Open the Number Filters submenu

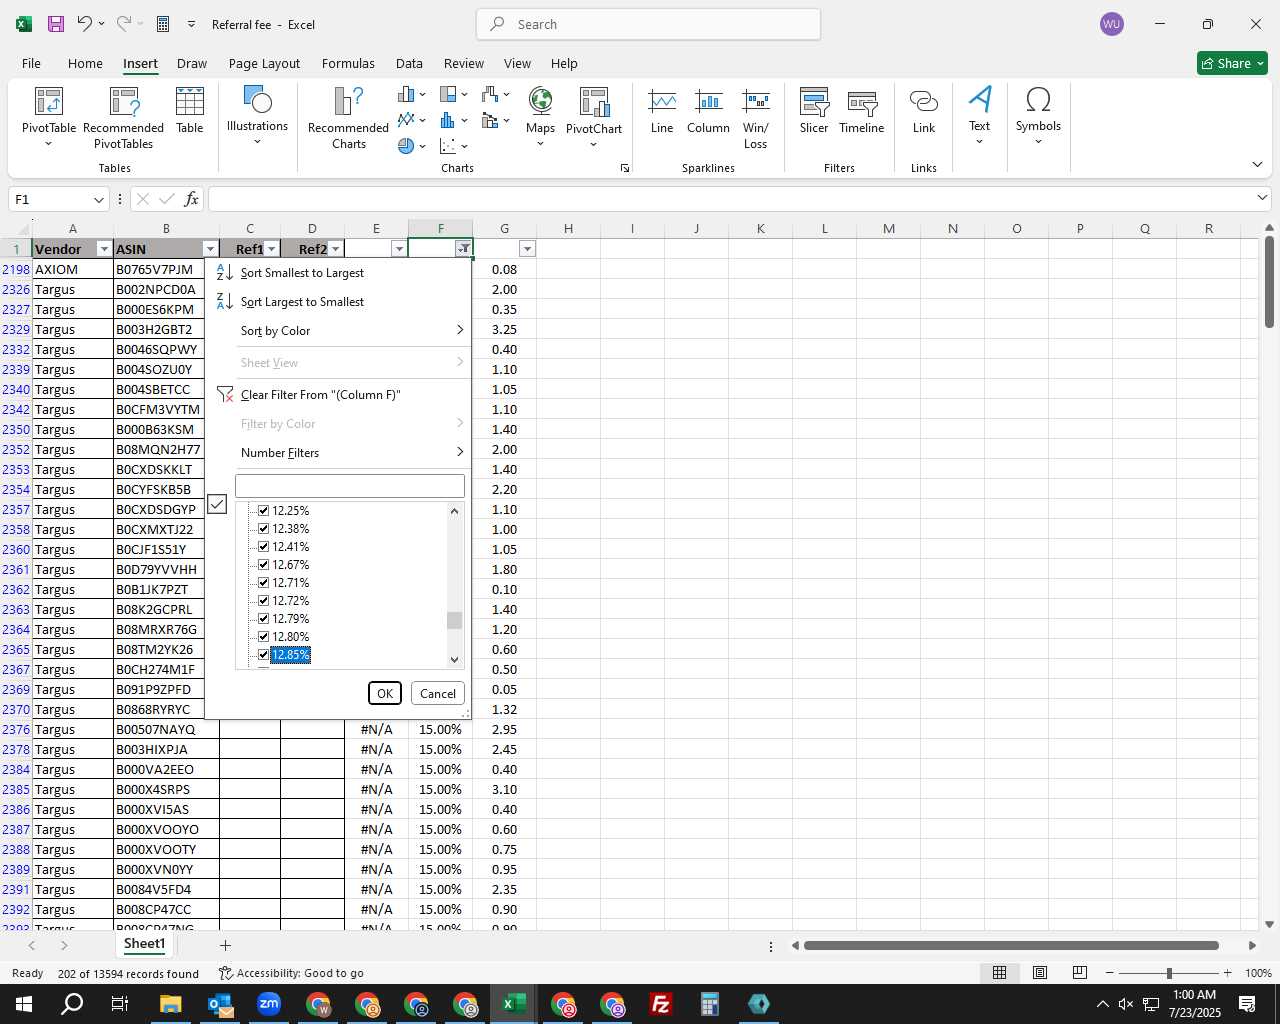[340, 453]
